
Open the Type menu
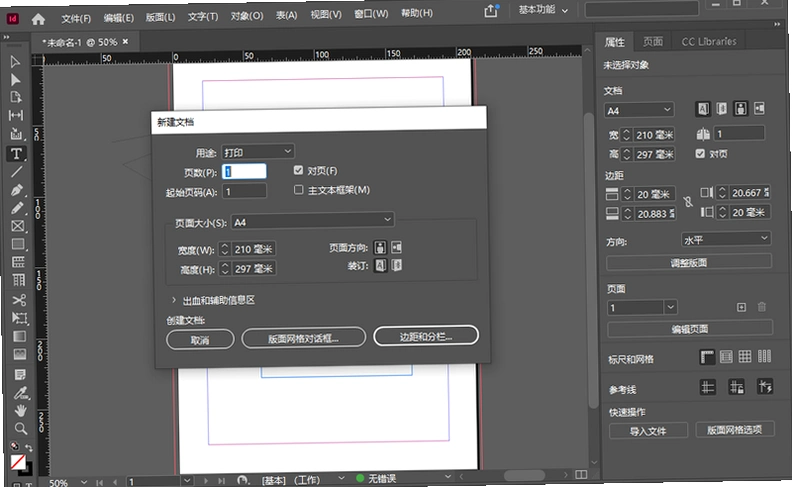pyautogui.click(x=203, y=17)
